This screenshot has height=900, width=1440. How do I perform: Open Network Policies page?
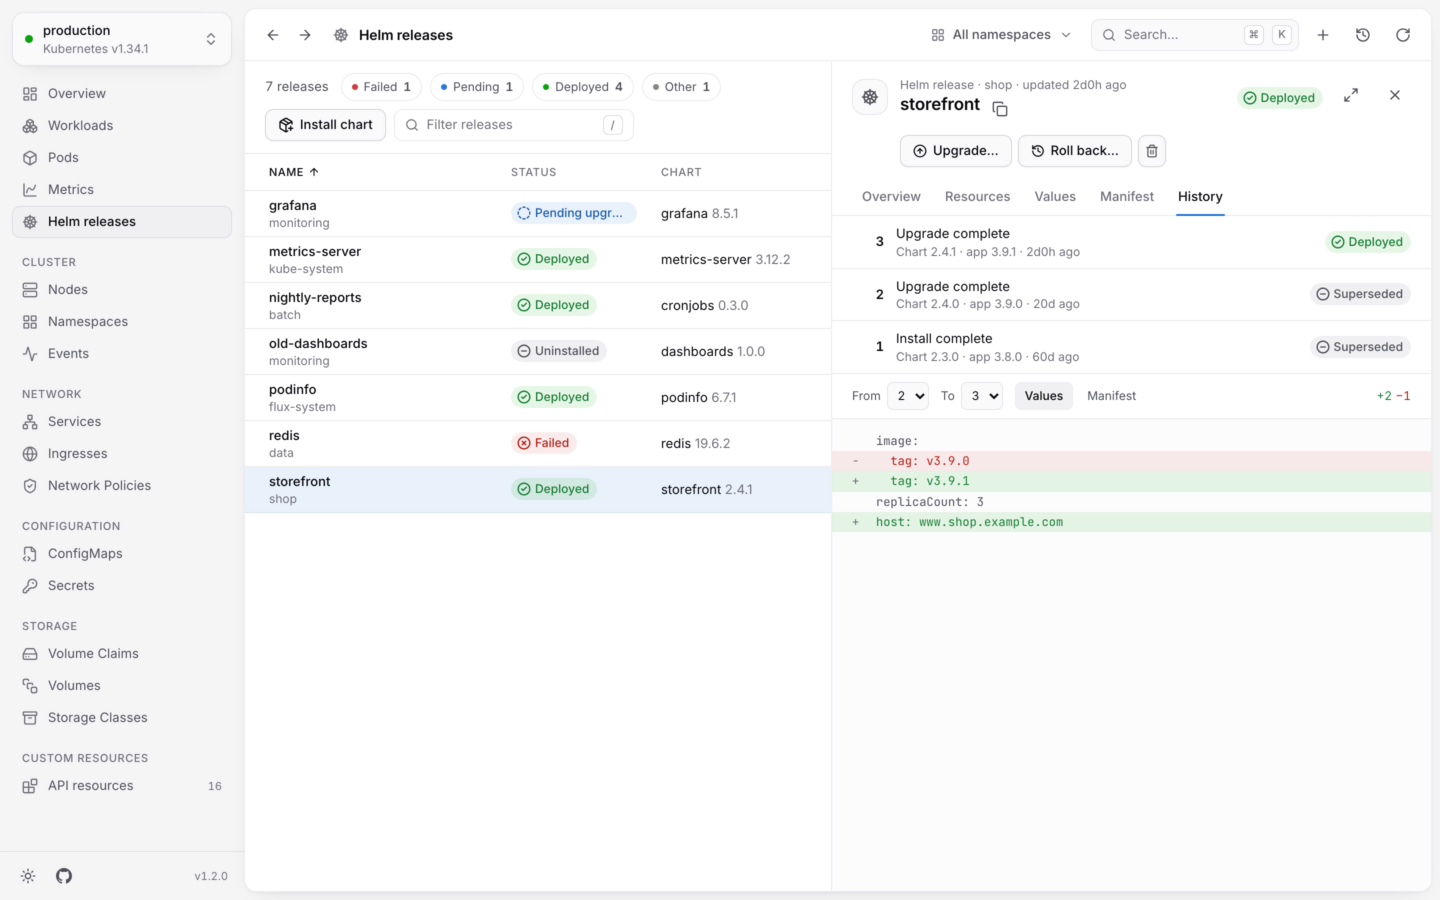pos(122,486)
